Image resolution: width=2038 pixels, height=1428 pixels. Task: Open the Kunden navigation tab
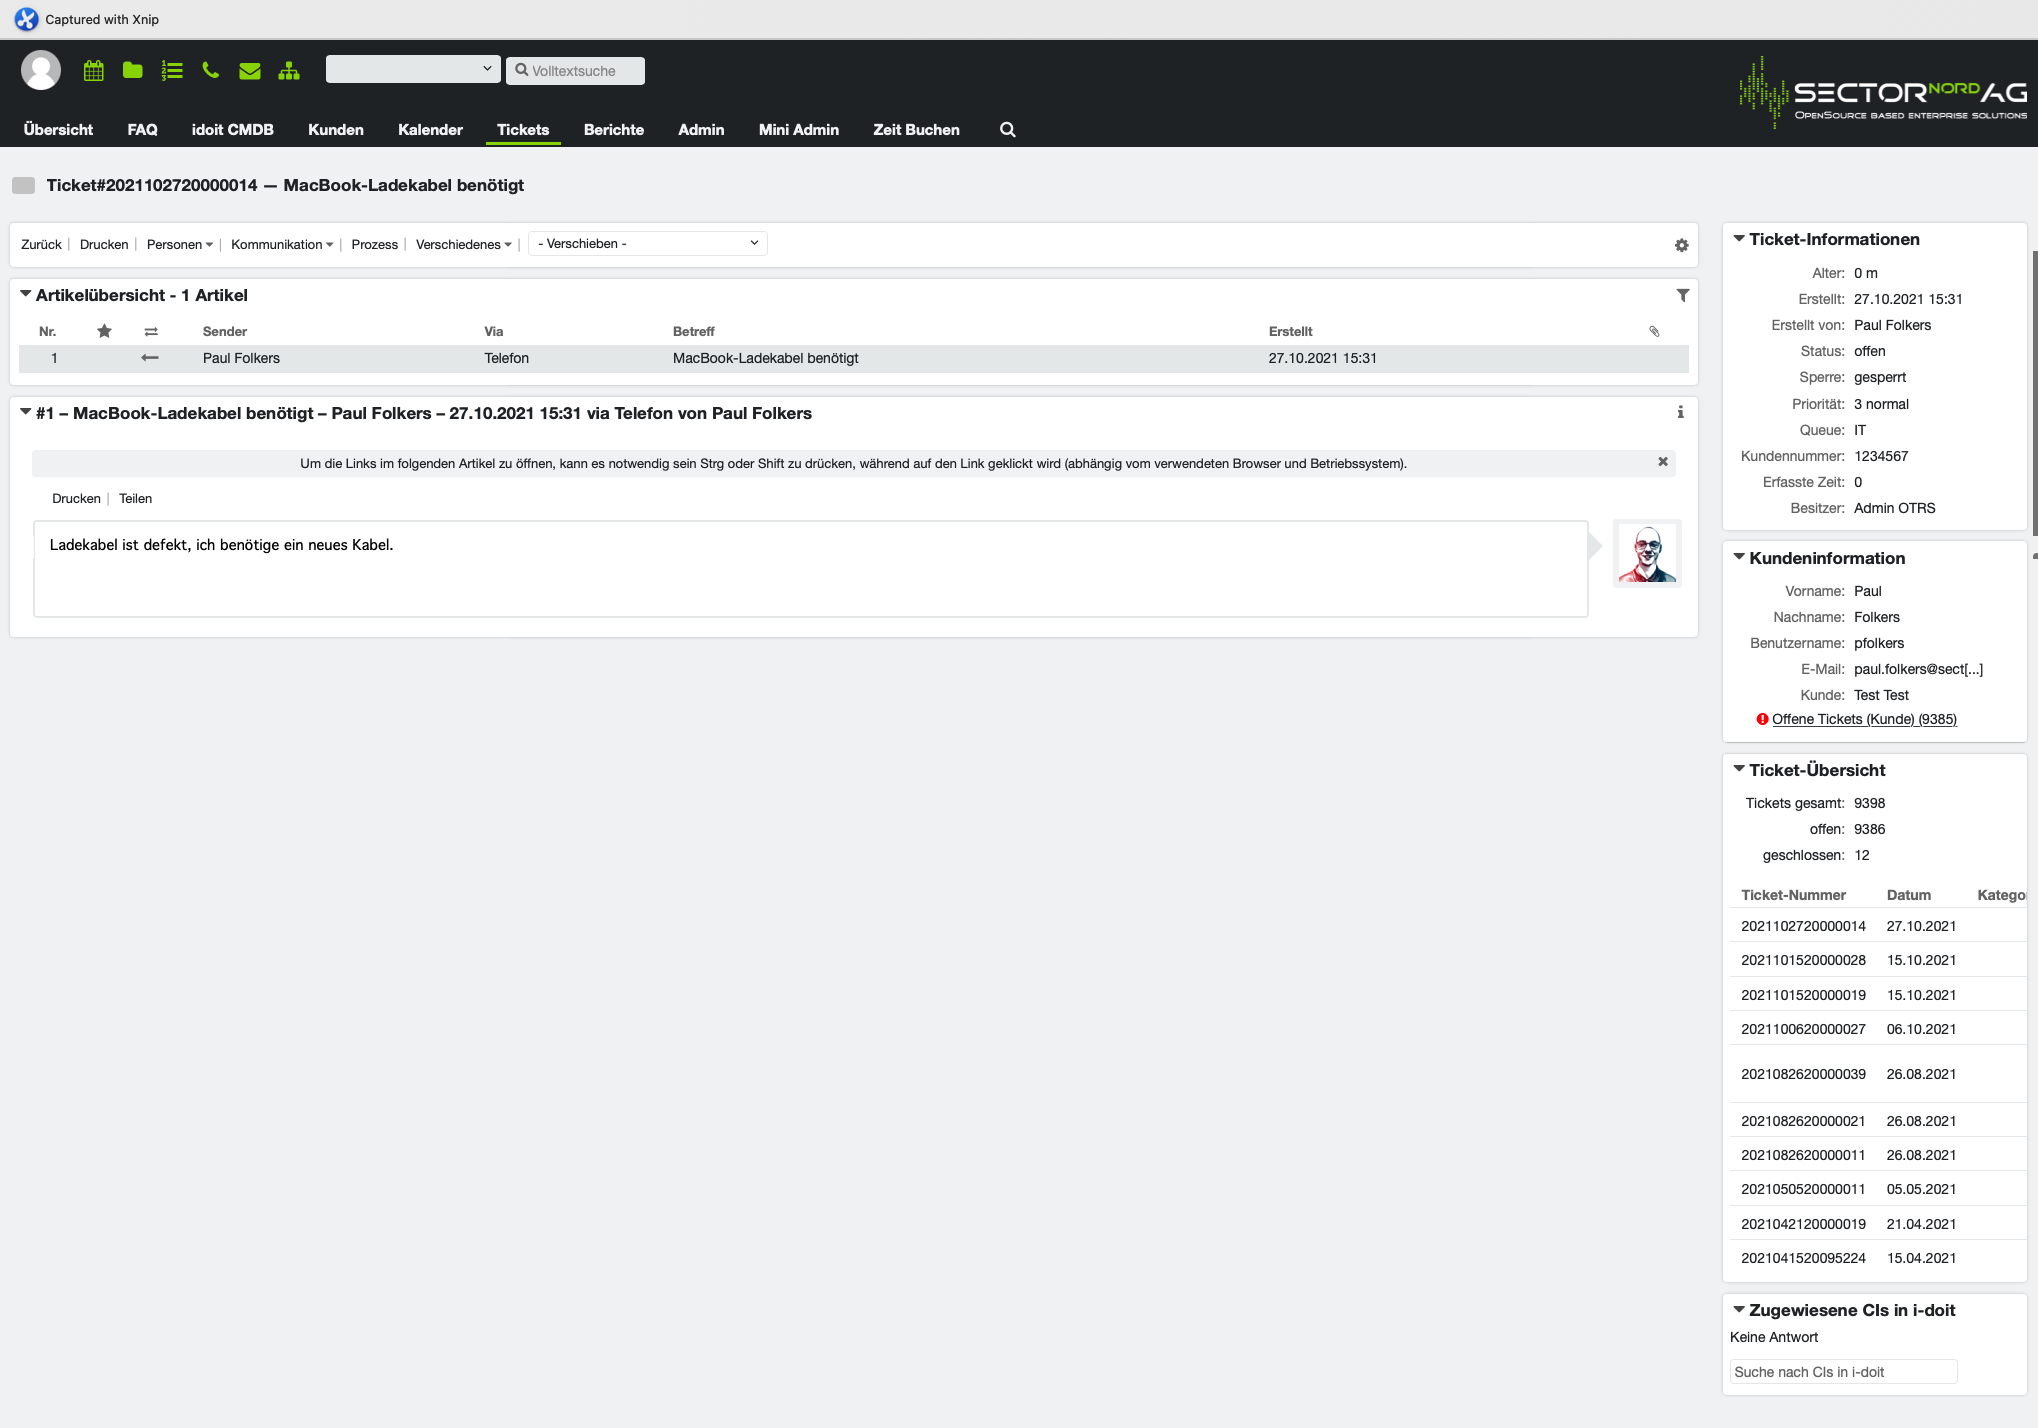pyautogui.click(x=336, y=130)
